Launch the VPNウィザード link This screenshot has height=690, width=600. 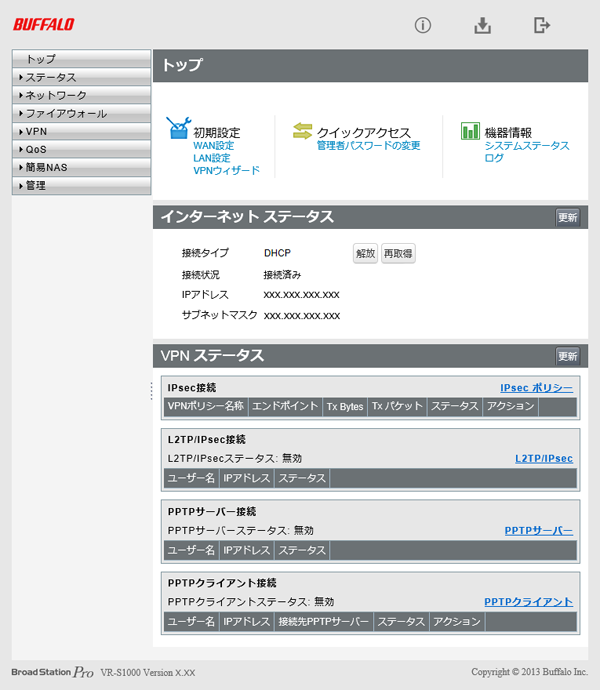pyautogui.click(x=227, y=170)
